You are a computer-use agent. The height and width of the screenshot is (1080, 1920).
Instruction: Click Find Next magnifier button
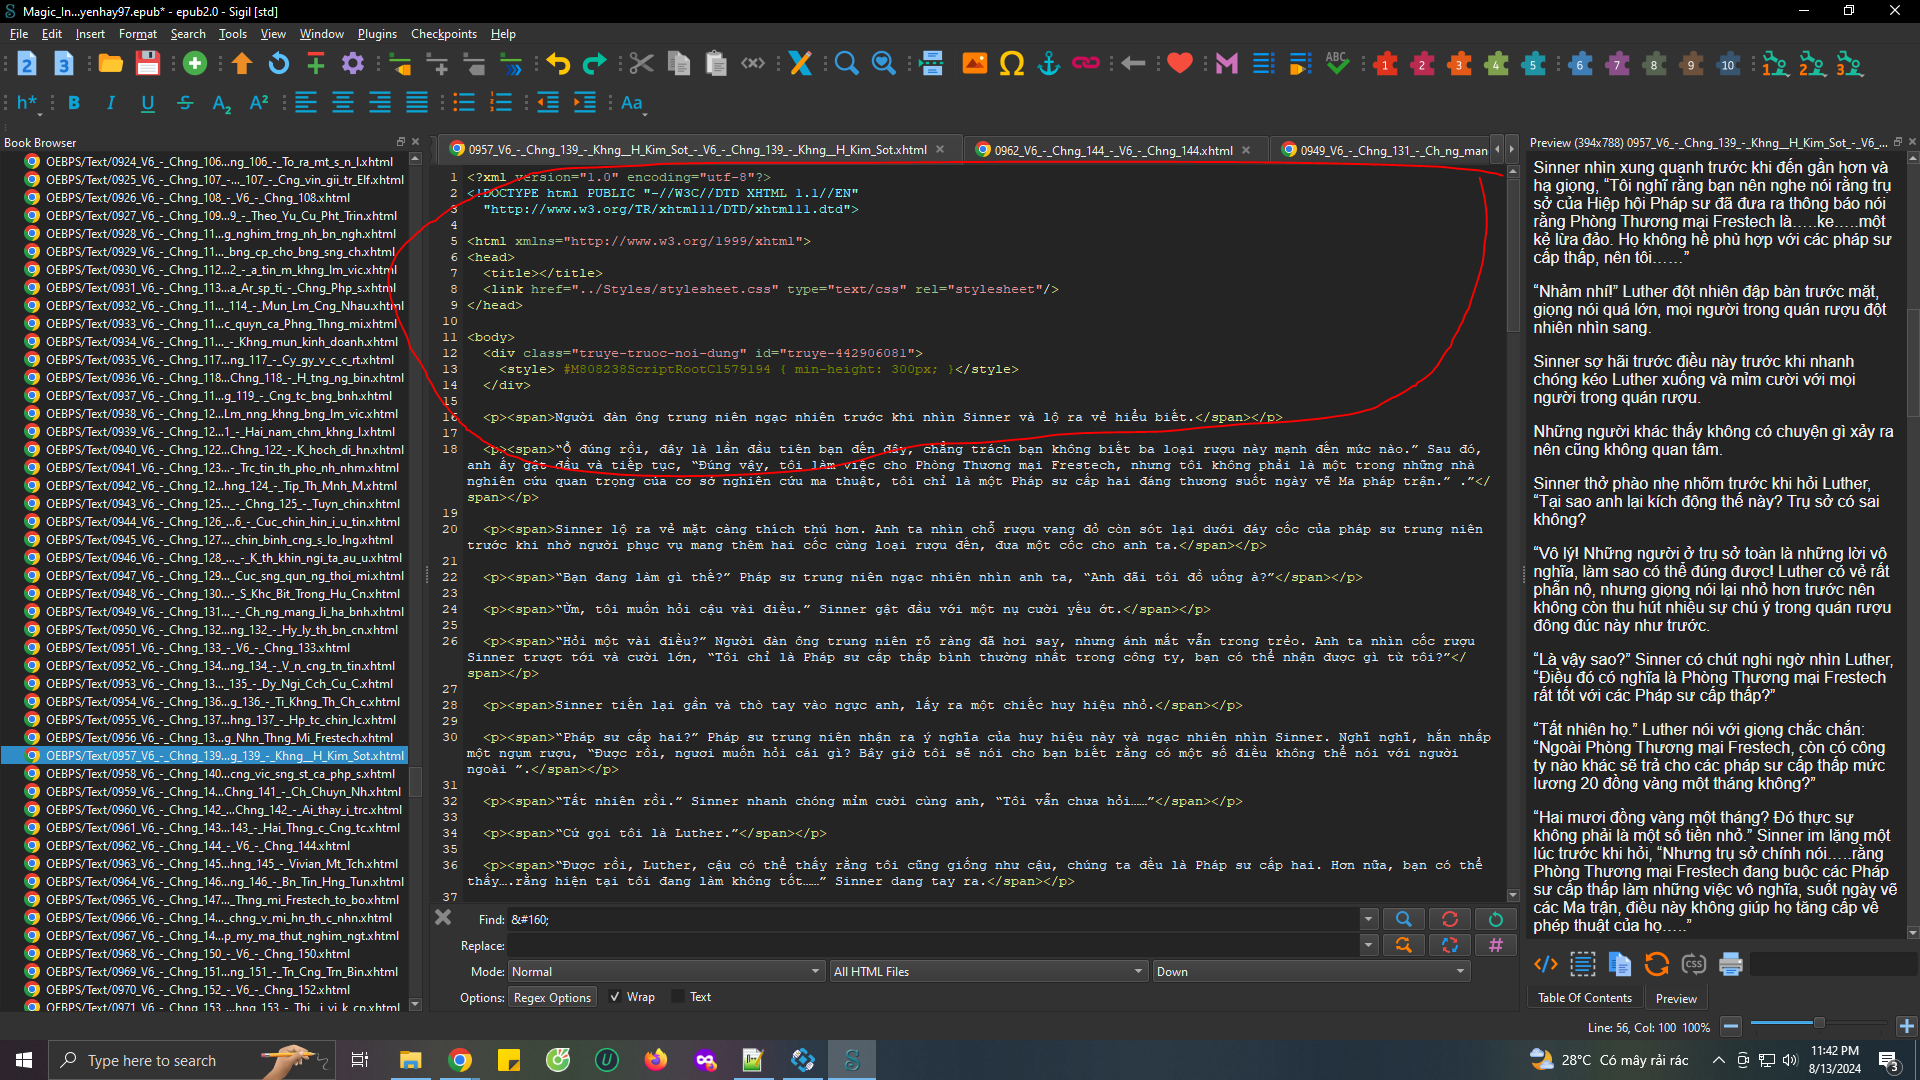point(1403,919)
